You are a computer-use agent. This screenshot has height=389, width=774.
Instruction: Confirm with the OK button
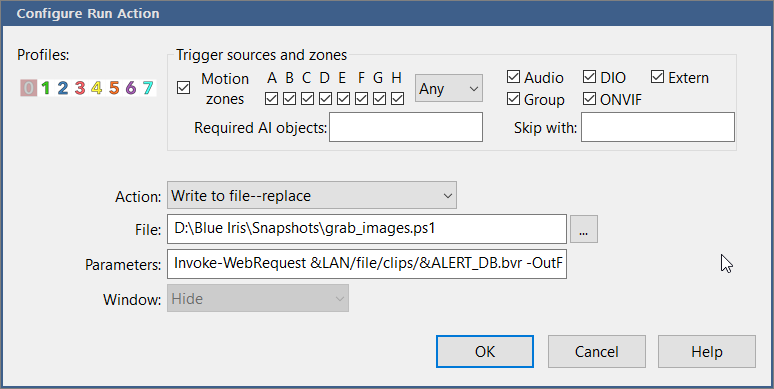(x=485, y=351)
